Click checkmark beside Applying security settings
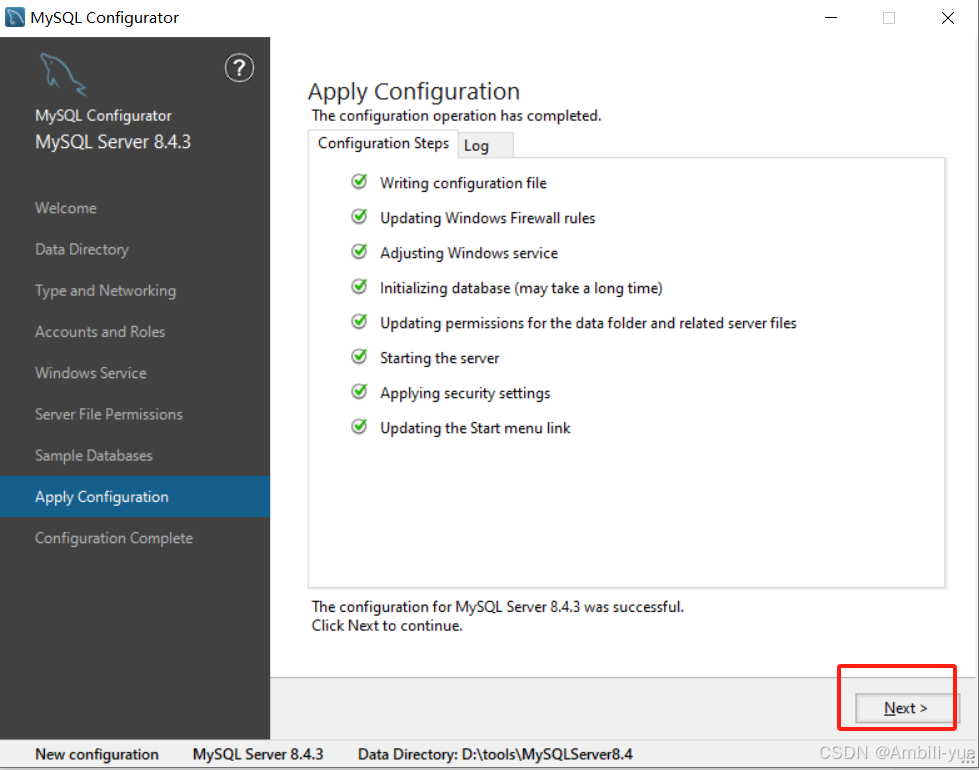Image resolution: width=979 pixels, height=770 pixels. (x=359, y=392)
